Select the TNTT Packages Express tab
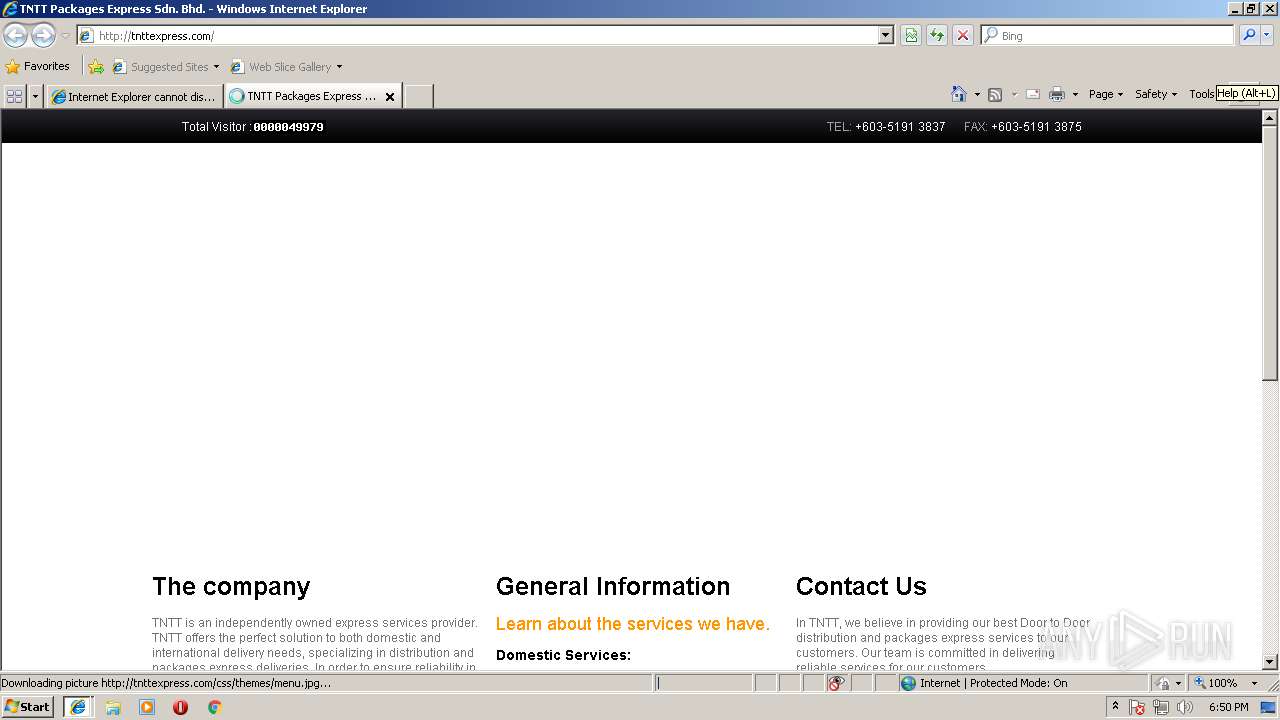Image resolution: width=1280 pixels, height=720 pixels. tap(304, 97)
